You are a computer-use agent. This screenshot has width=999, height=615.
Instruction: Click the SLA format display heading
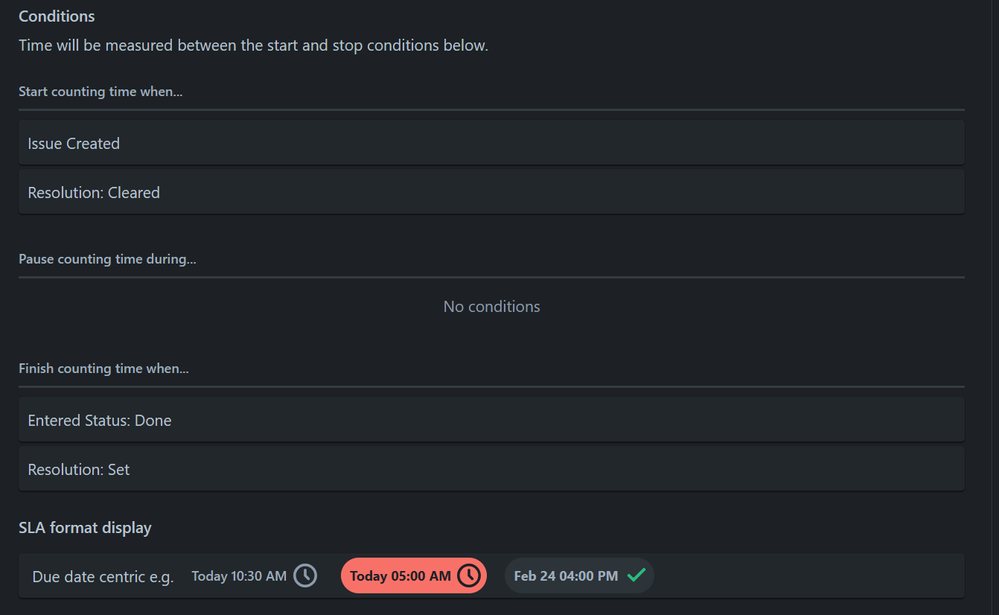(x=85, y=528)
